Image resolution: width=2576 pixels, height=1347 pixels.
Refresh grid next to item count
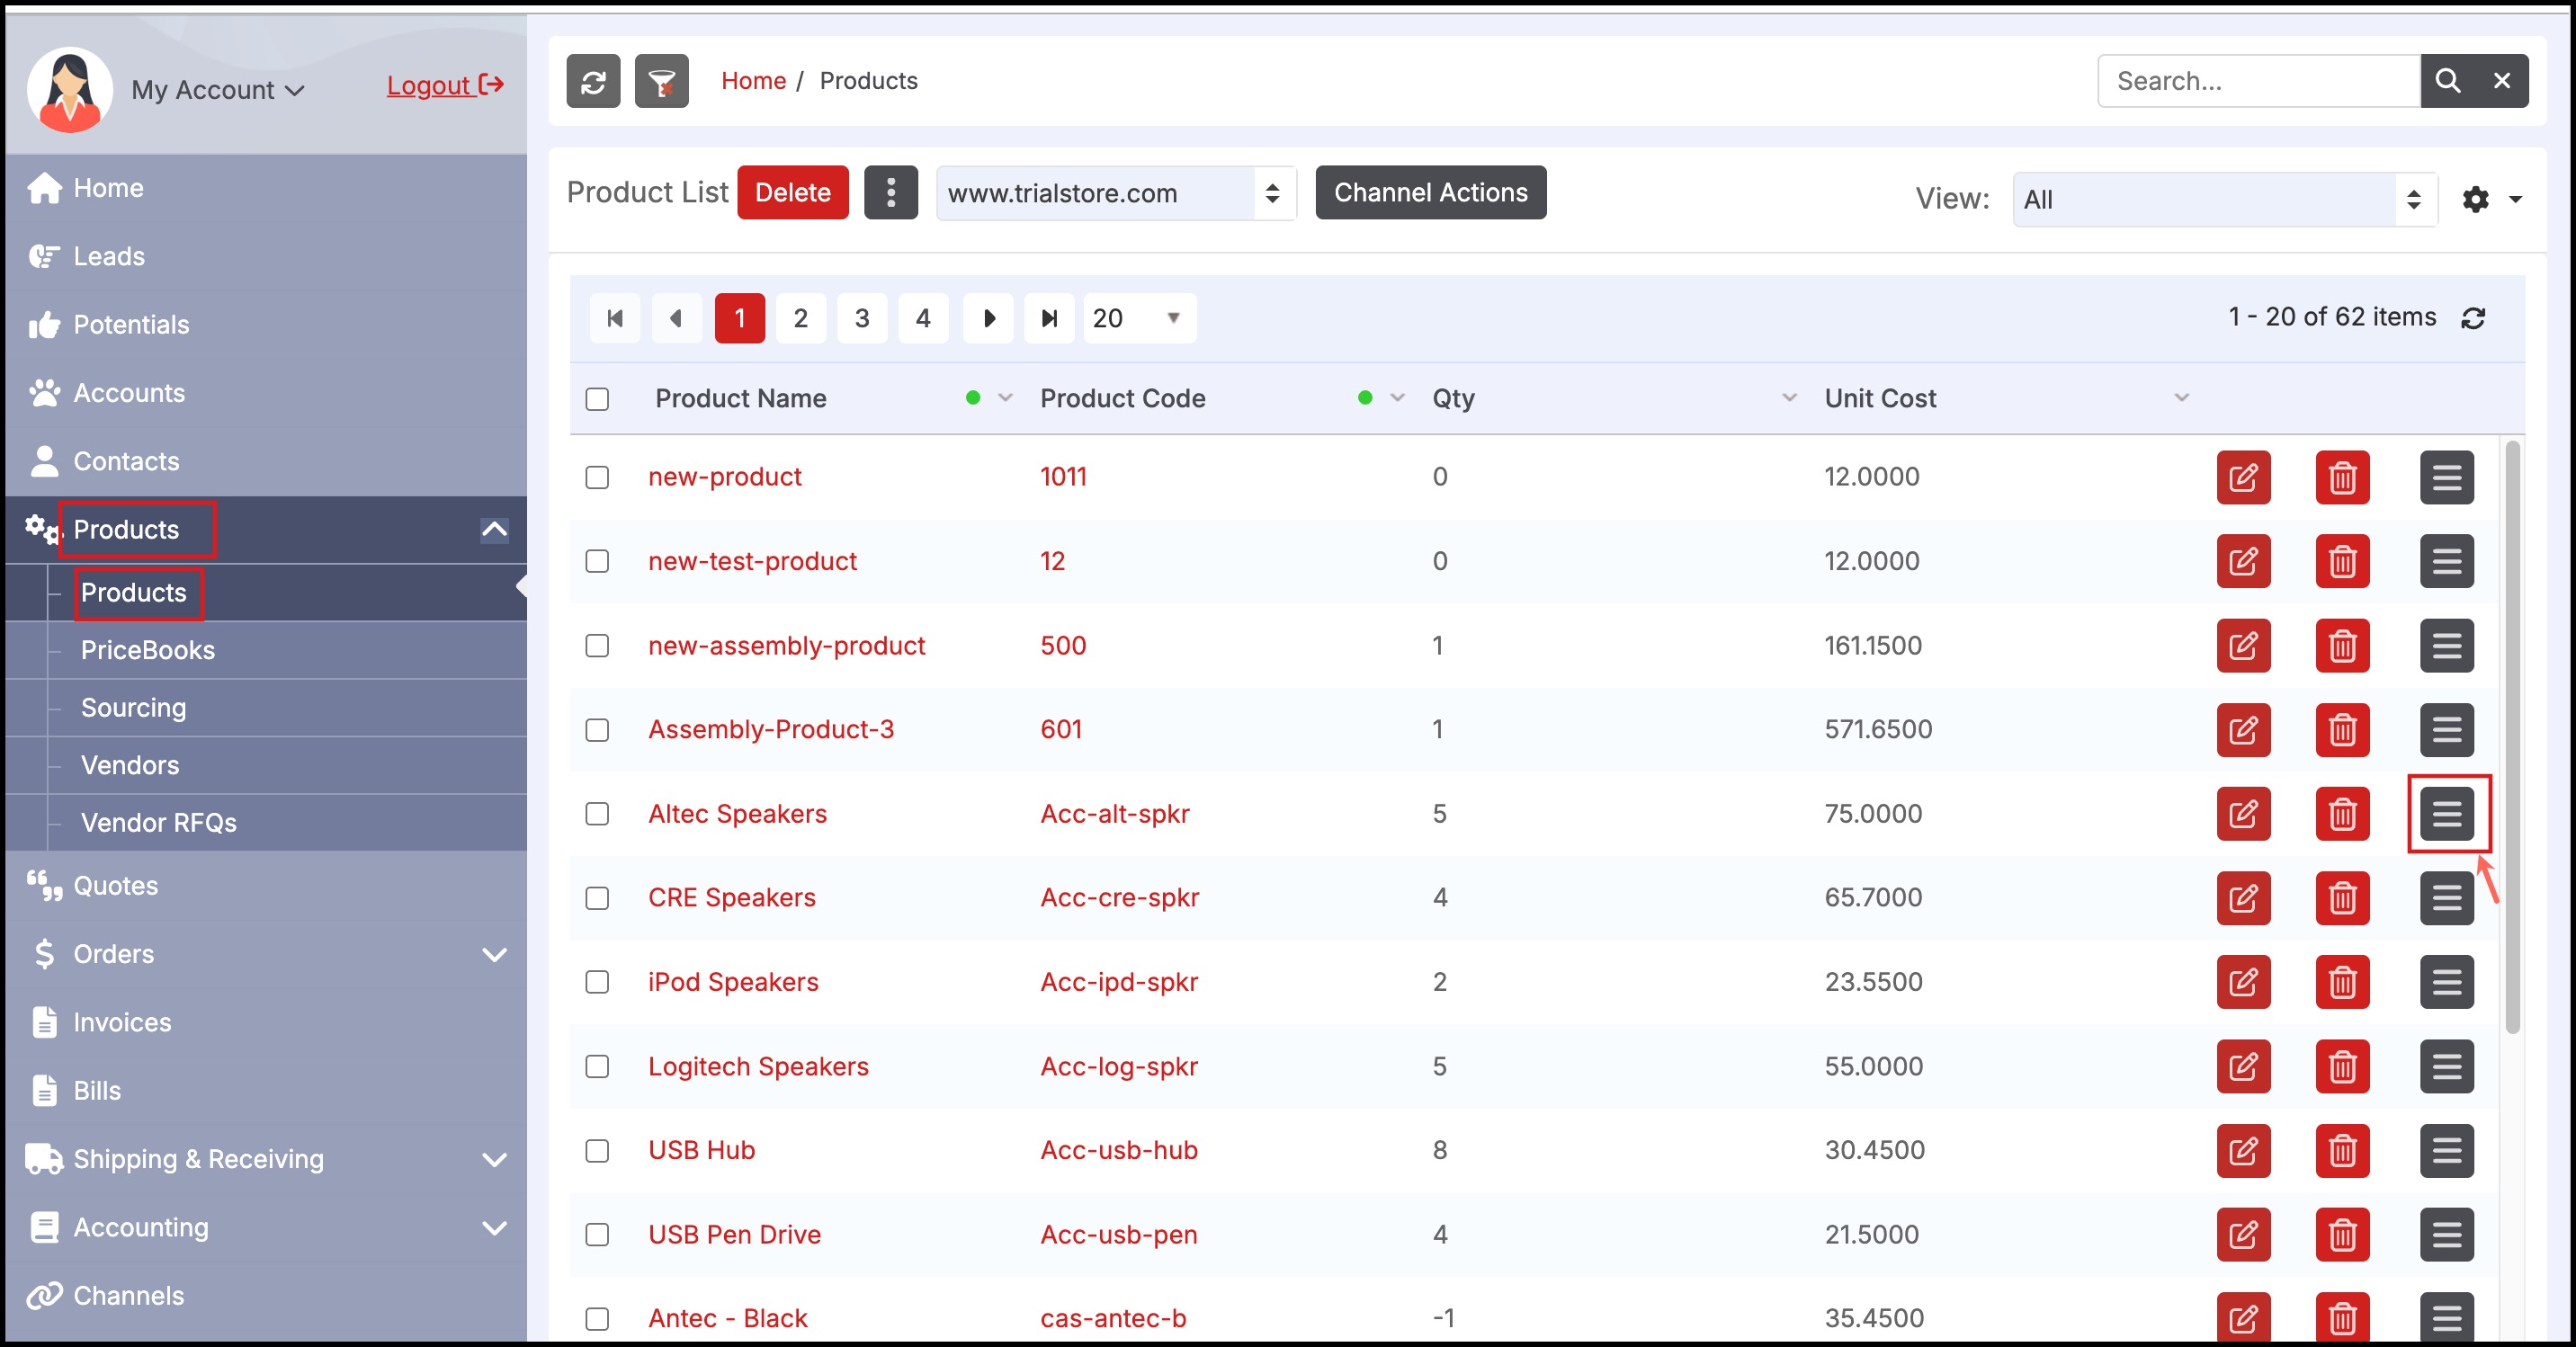point(2473,318)
